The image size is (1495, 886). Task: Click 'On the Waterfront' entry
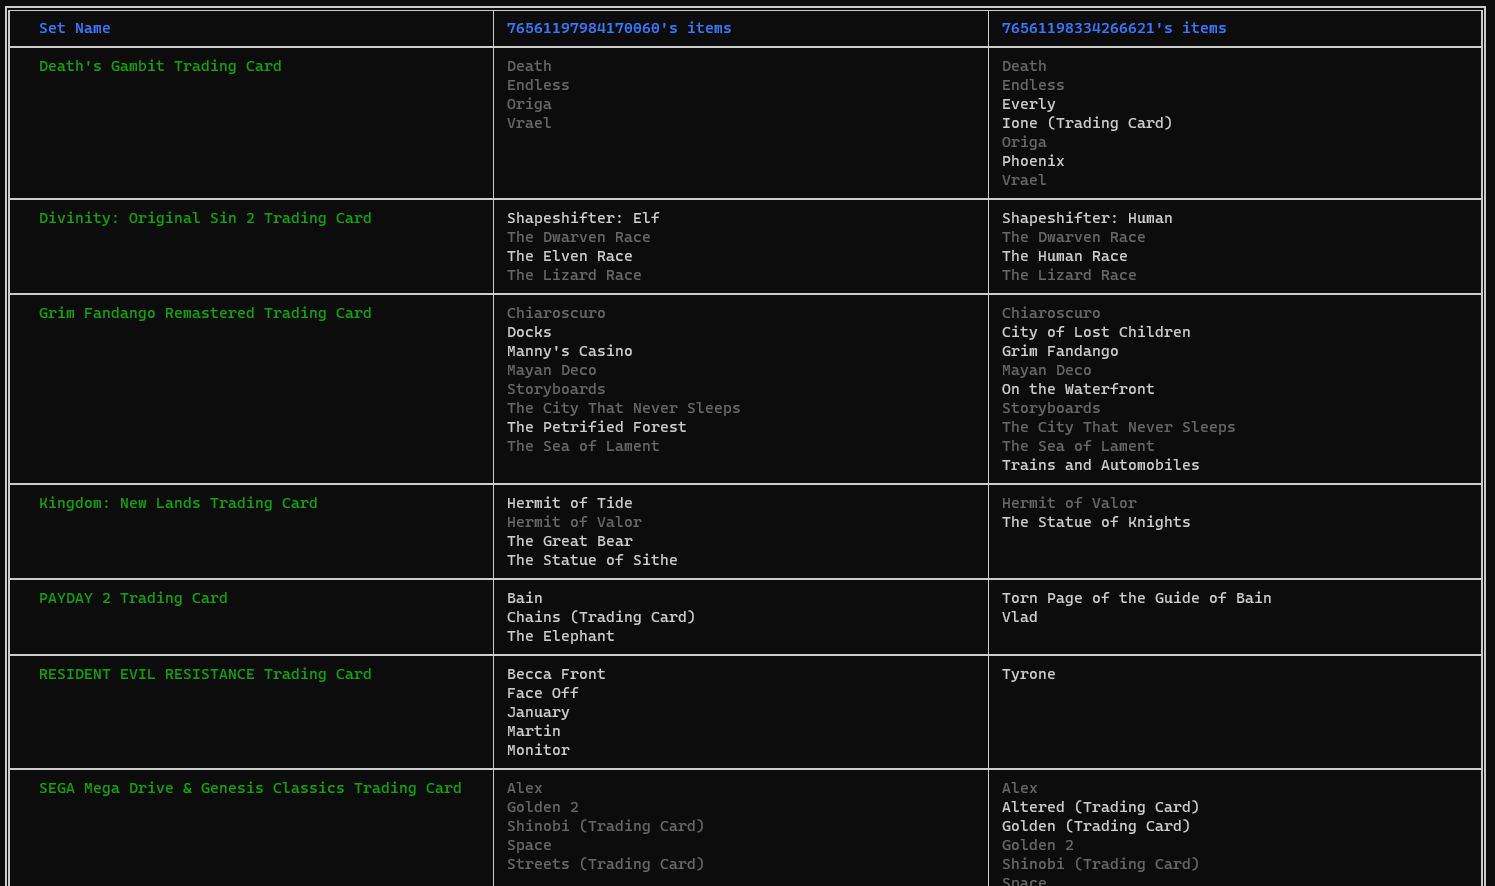point(1078,389)
